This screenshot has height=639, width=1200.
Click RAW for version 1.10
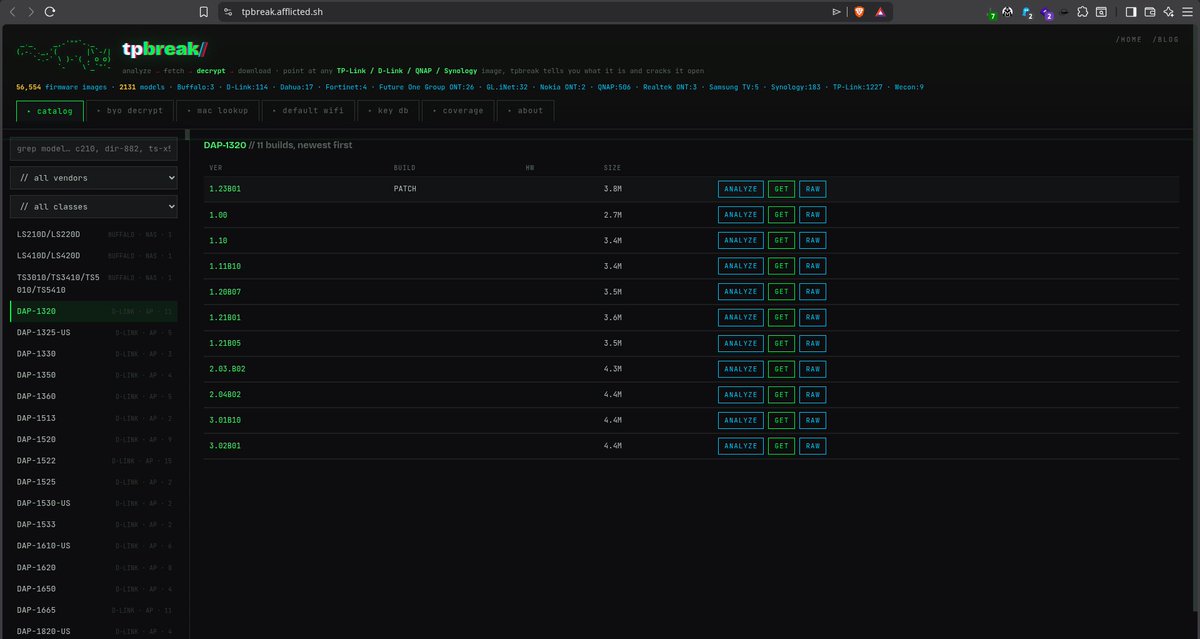(x=812, y=240)
